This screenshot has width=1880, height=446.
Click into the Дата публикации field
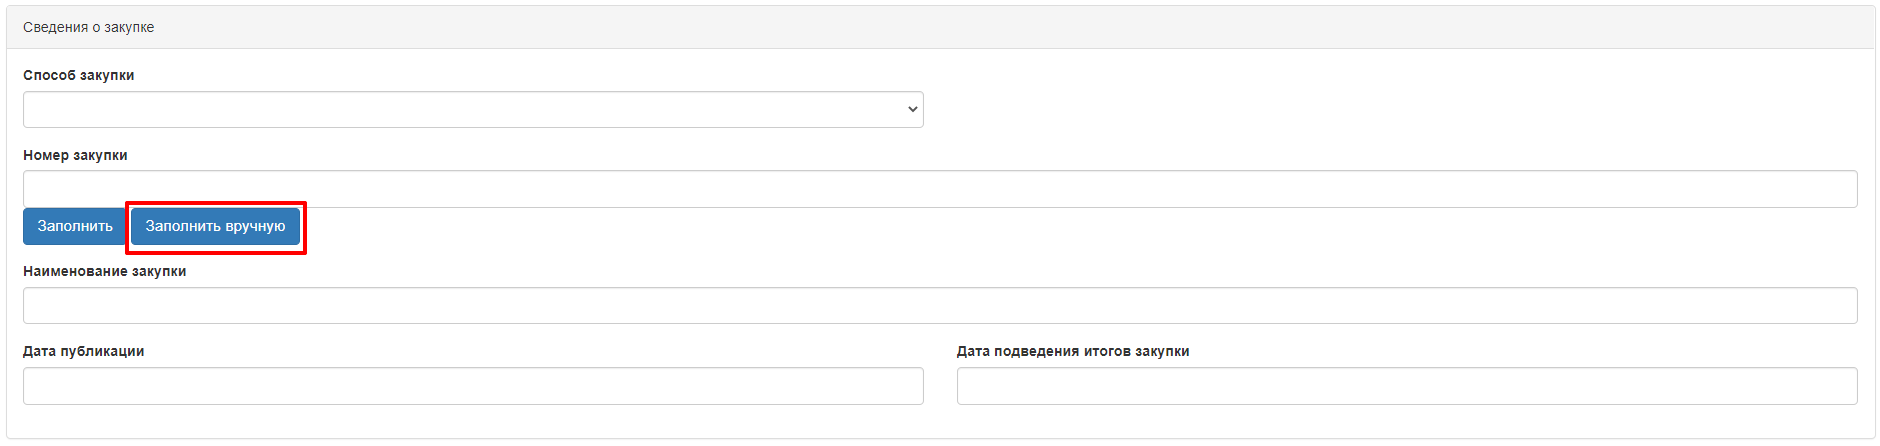click(473, 386)
